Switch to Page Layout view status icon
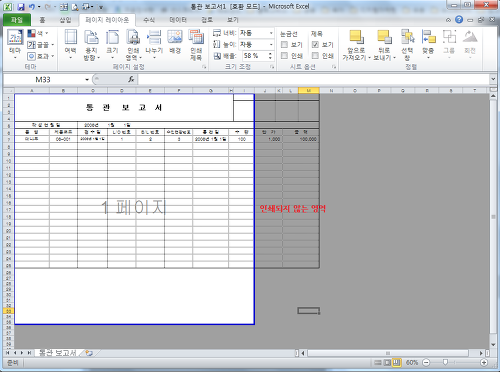The height and width of the screenshot is (372, 500). (387, 362)
